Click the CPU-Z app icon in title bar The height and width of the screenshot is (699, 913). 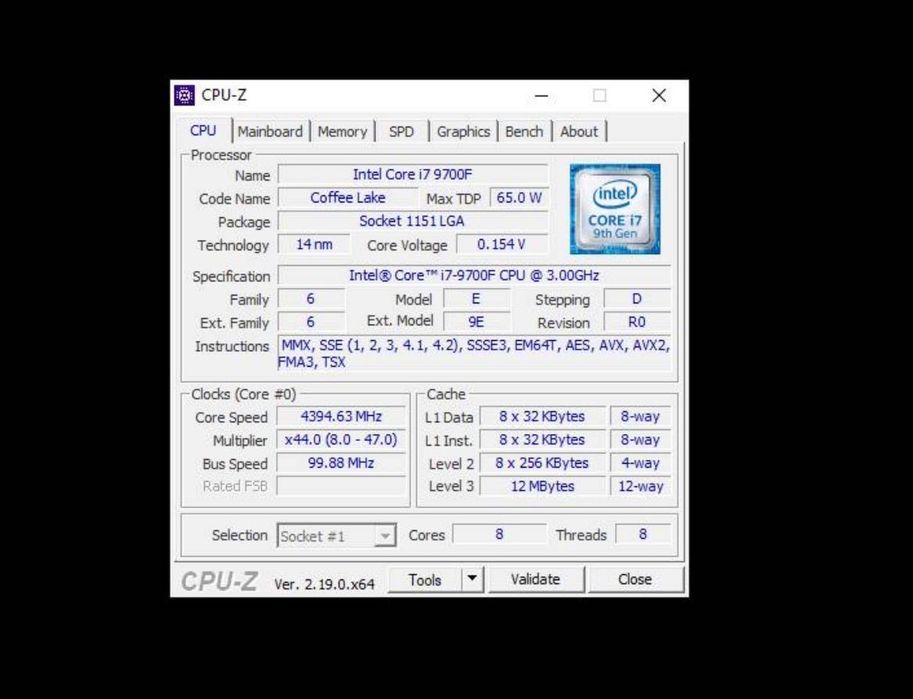click(x=184, y=95)
